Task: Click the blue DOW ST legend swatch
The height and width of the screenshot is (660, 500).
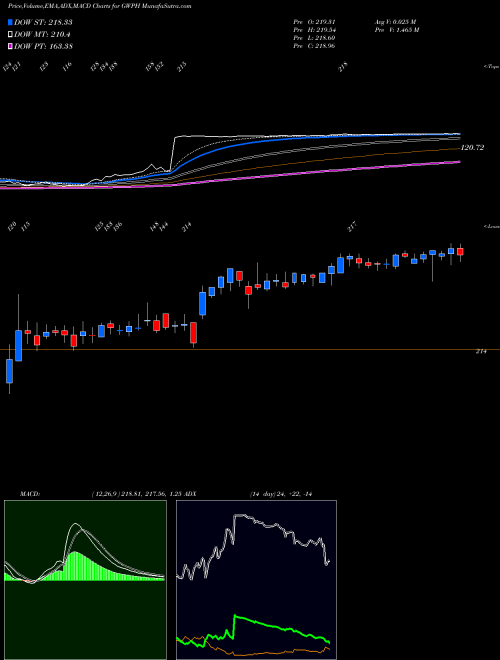Action: 10,22
